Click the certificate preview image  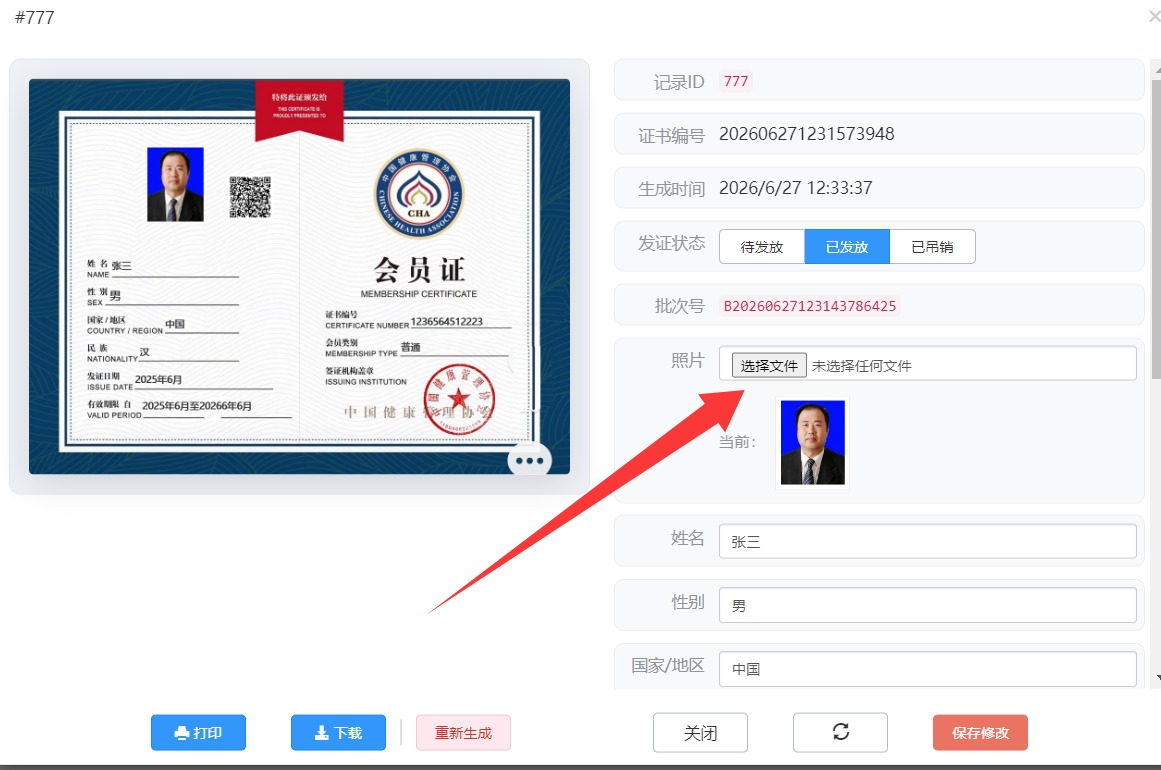299,276
